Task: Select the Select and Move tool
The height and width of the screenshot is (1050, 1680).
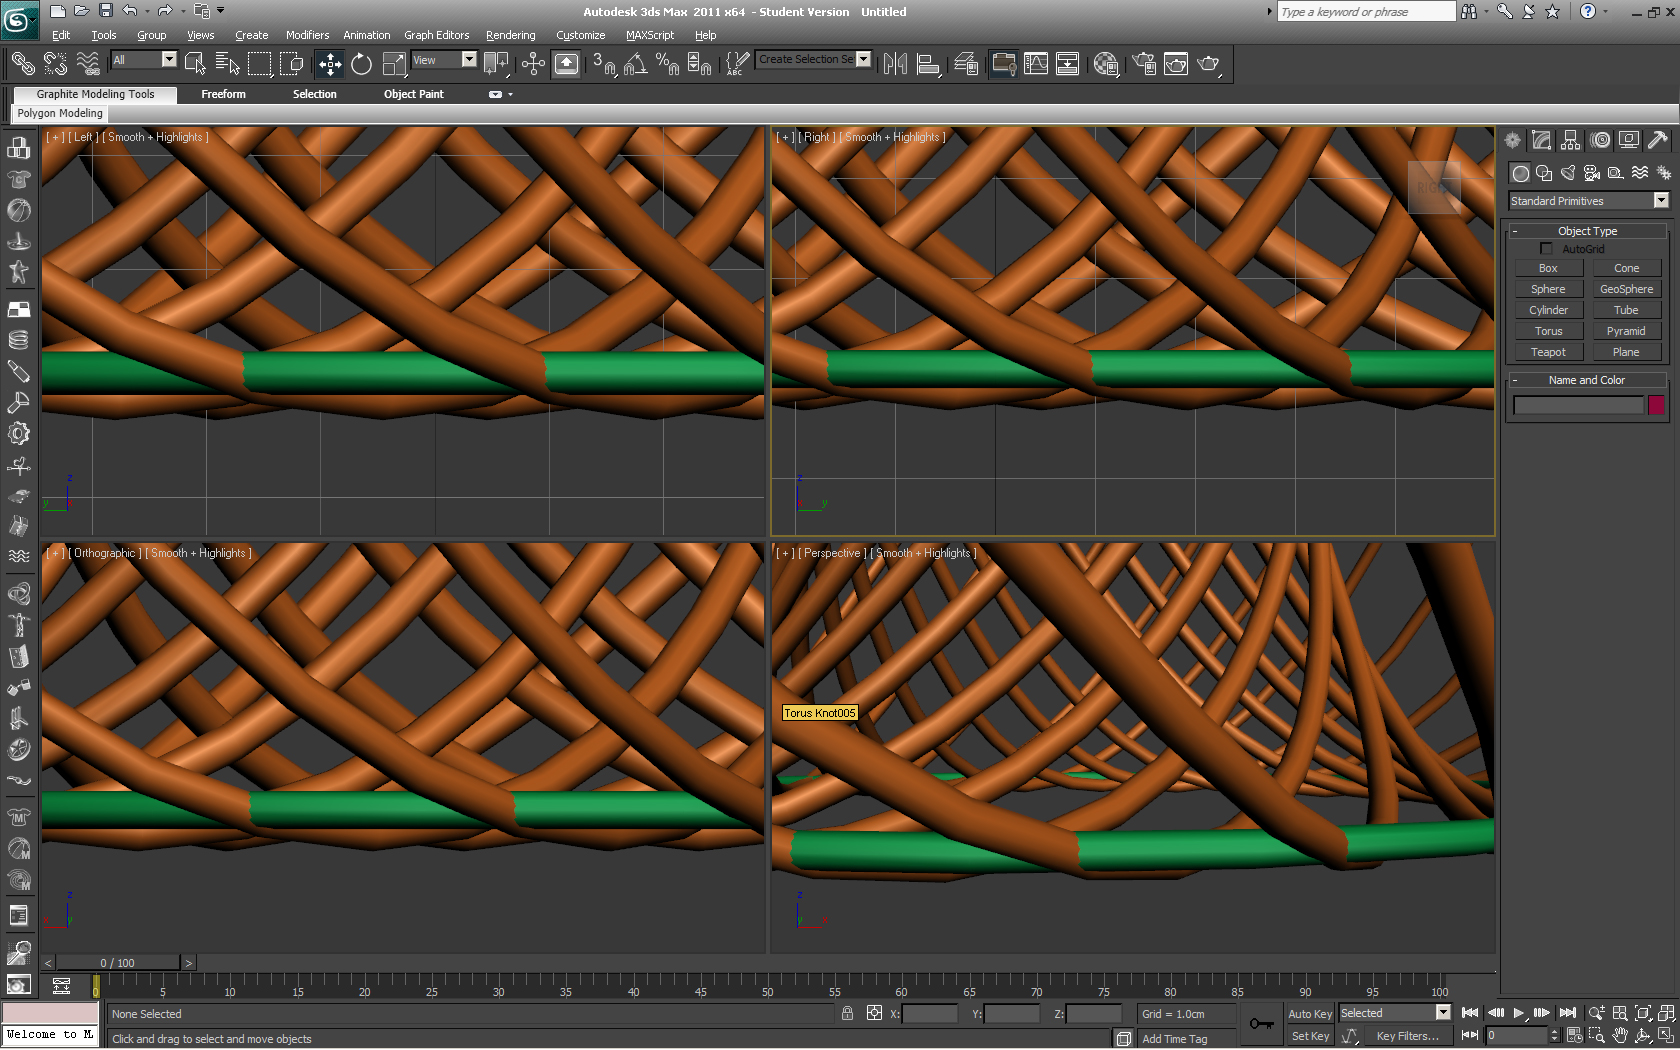Action: 330,64
